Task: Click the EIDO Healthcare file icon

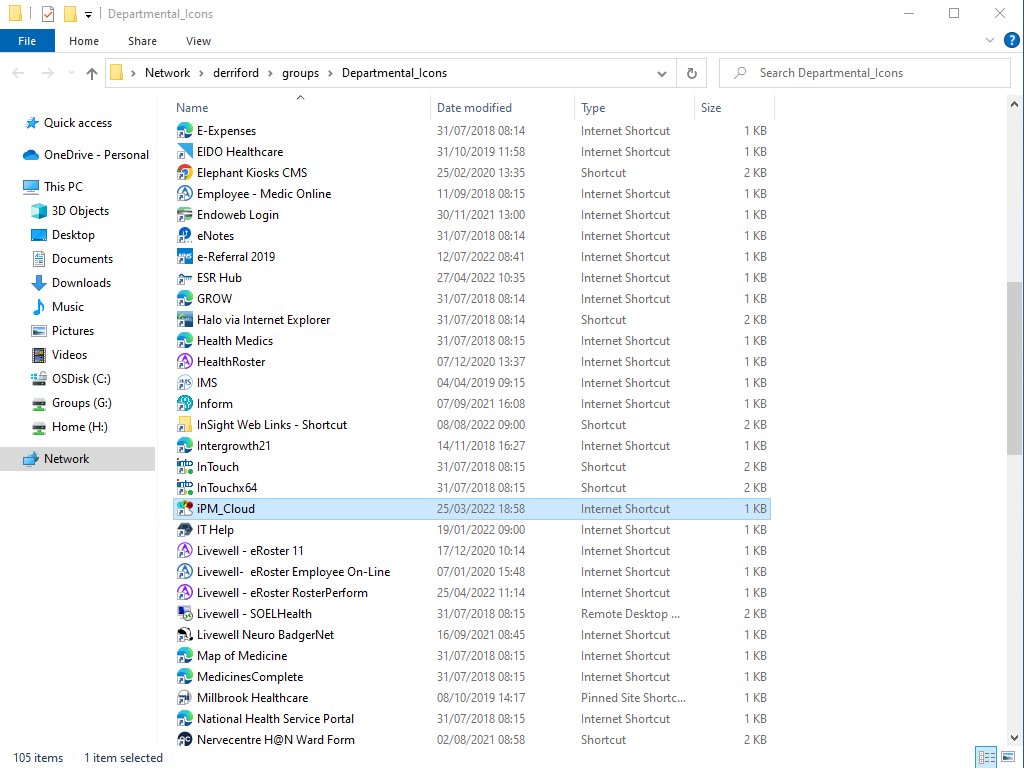Action: click(185, 152)
